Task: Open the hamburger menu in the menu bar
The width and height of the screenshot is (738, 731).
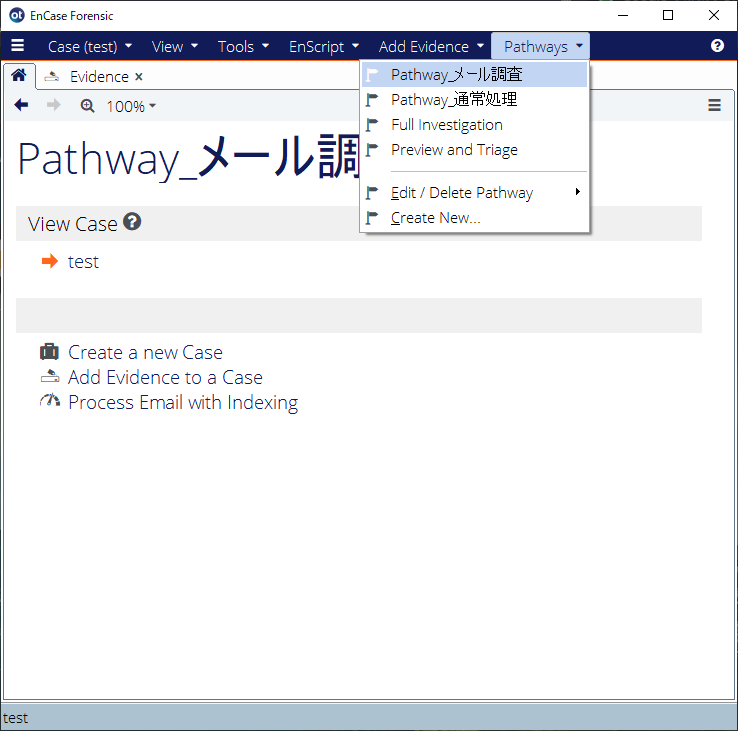Action: pyautogui.click(x=17, y=46)
